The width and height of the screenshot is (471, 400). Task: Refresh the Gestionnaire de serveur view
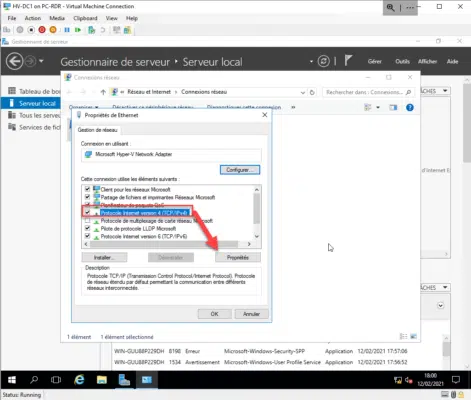(x=323, y=61)
